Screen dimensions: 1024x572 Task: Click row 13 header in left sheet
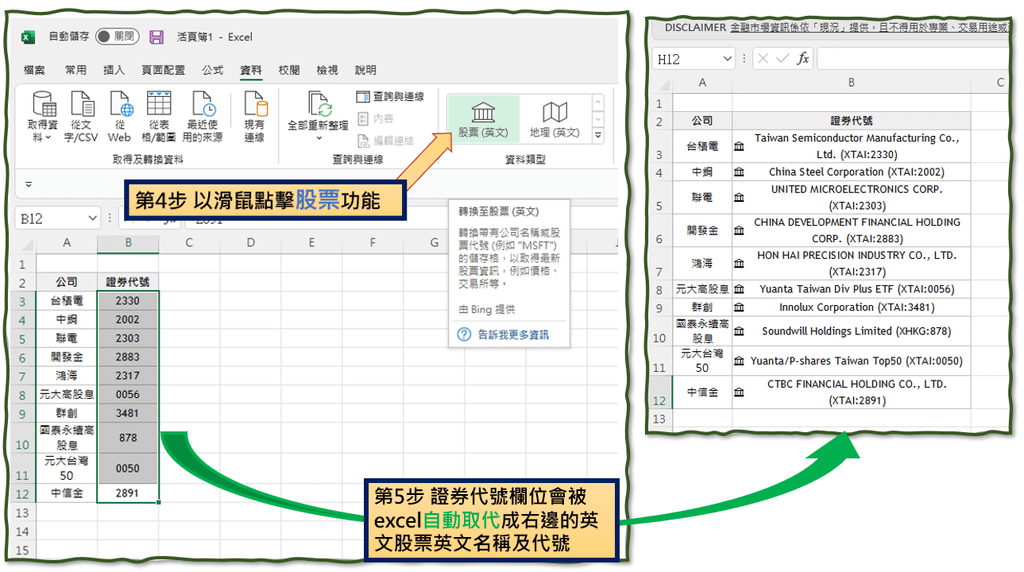(24, 513)
